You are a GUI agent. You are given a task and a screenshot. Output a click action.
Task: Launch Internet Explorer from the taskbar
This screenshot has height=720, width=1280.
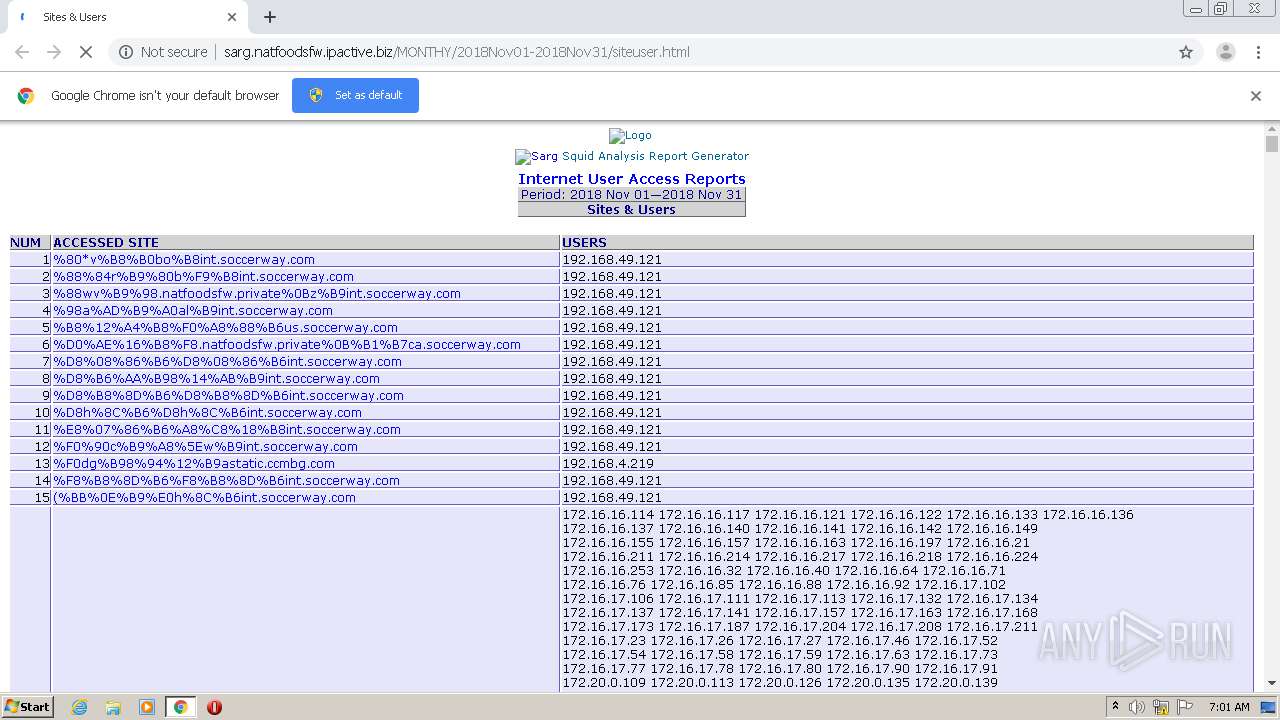pyautogui.click(x=79, y=707)
